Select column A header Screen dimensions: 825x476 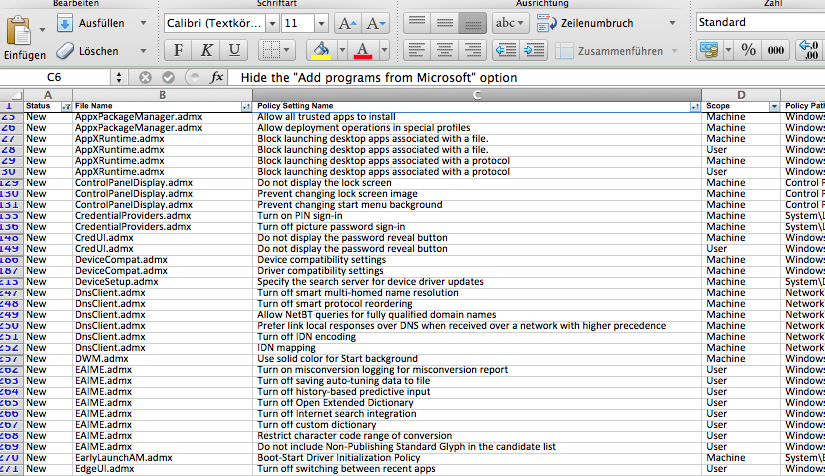[47, 95]
